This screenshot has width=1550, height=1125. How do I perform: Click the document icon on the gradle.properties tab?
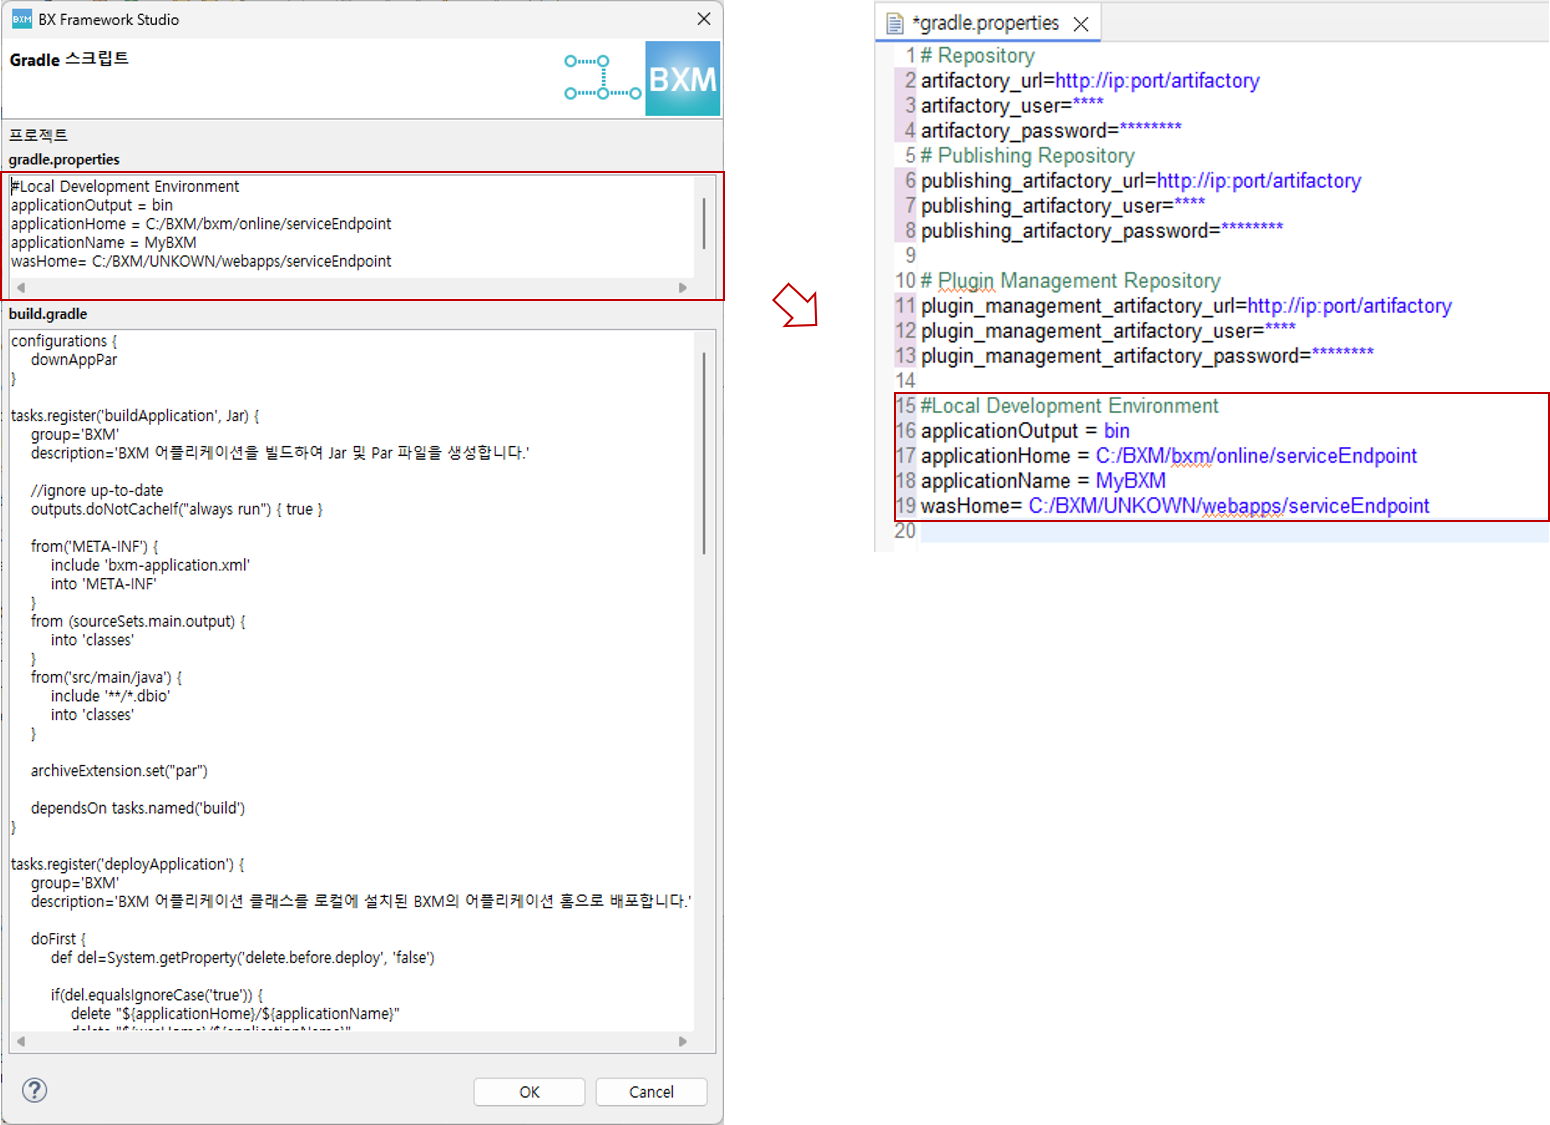pyautogui.click(x=893, y=22)
